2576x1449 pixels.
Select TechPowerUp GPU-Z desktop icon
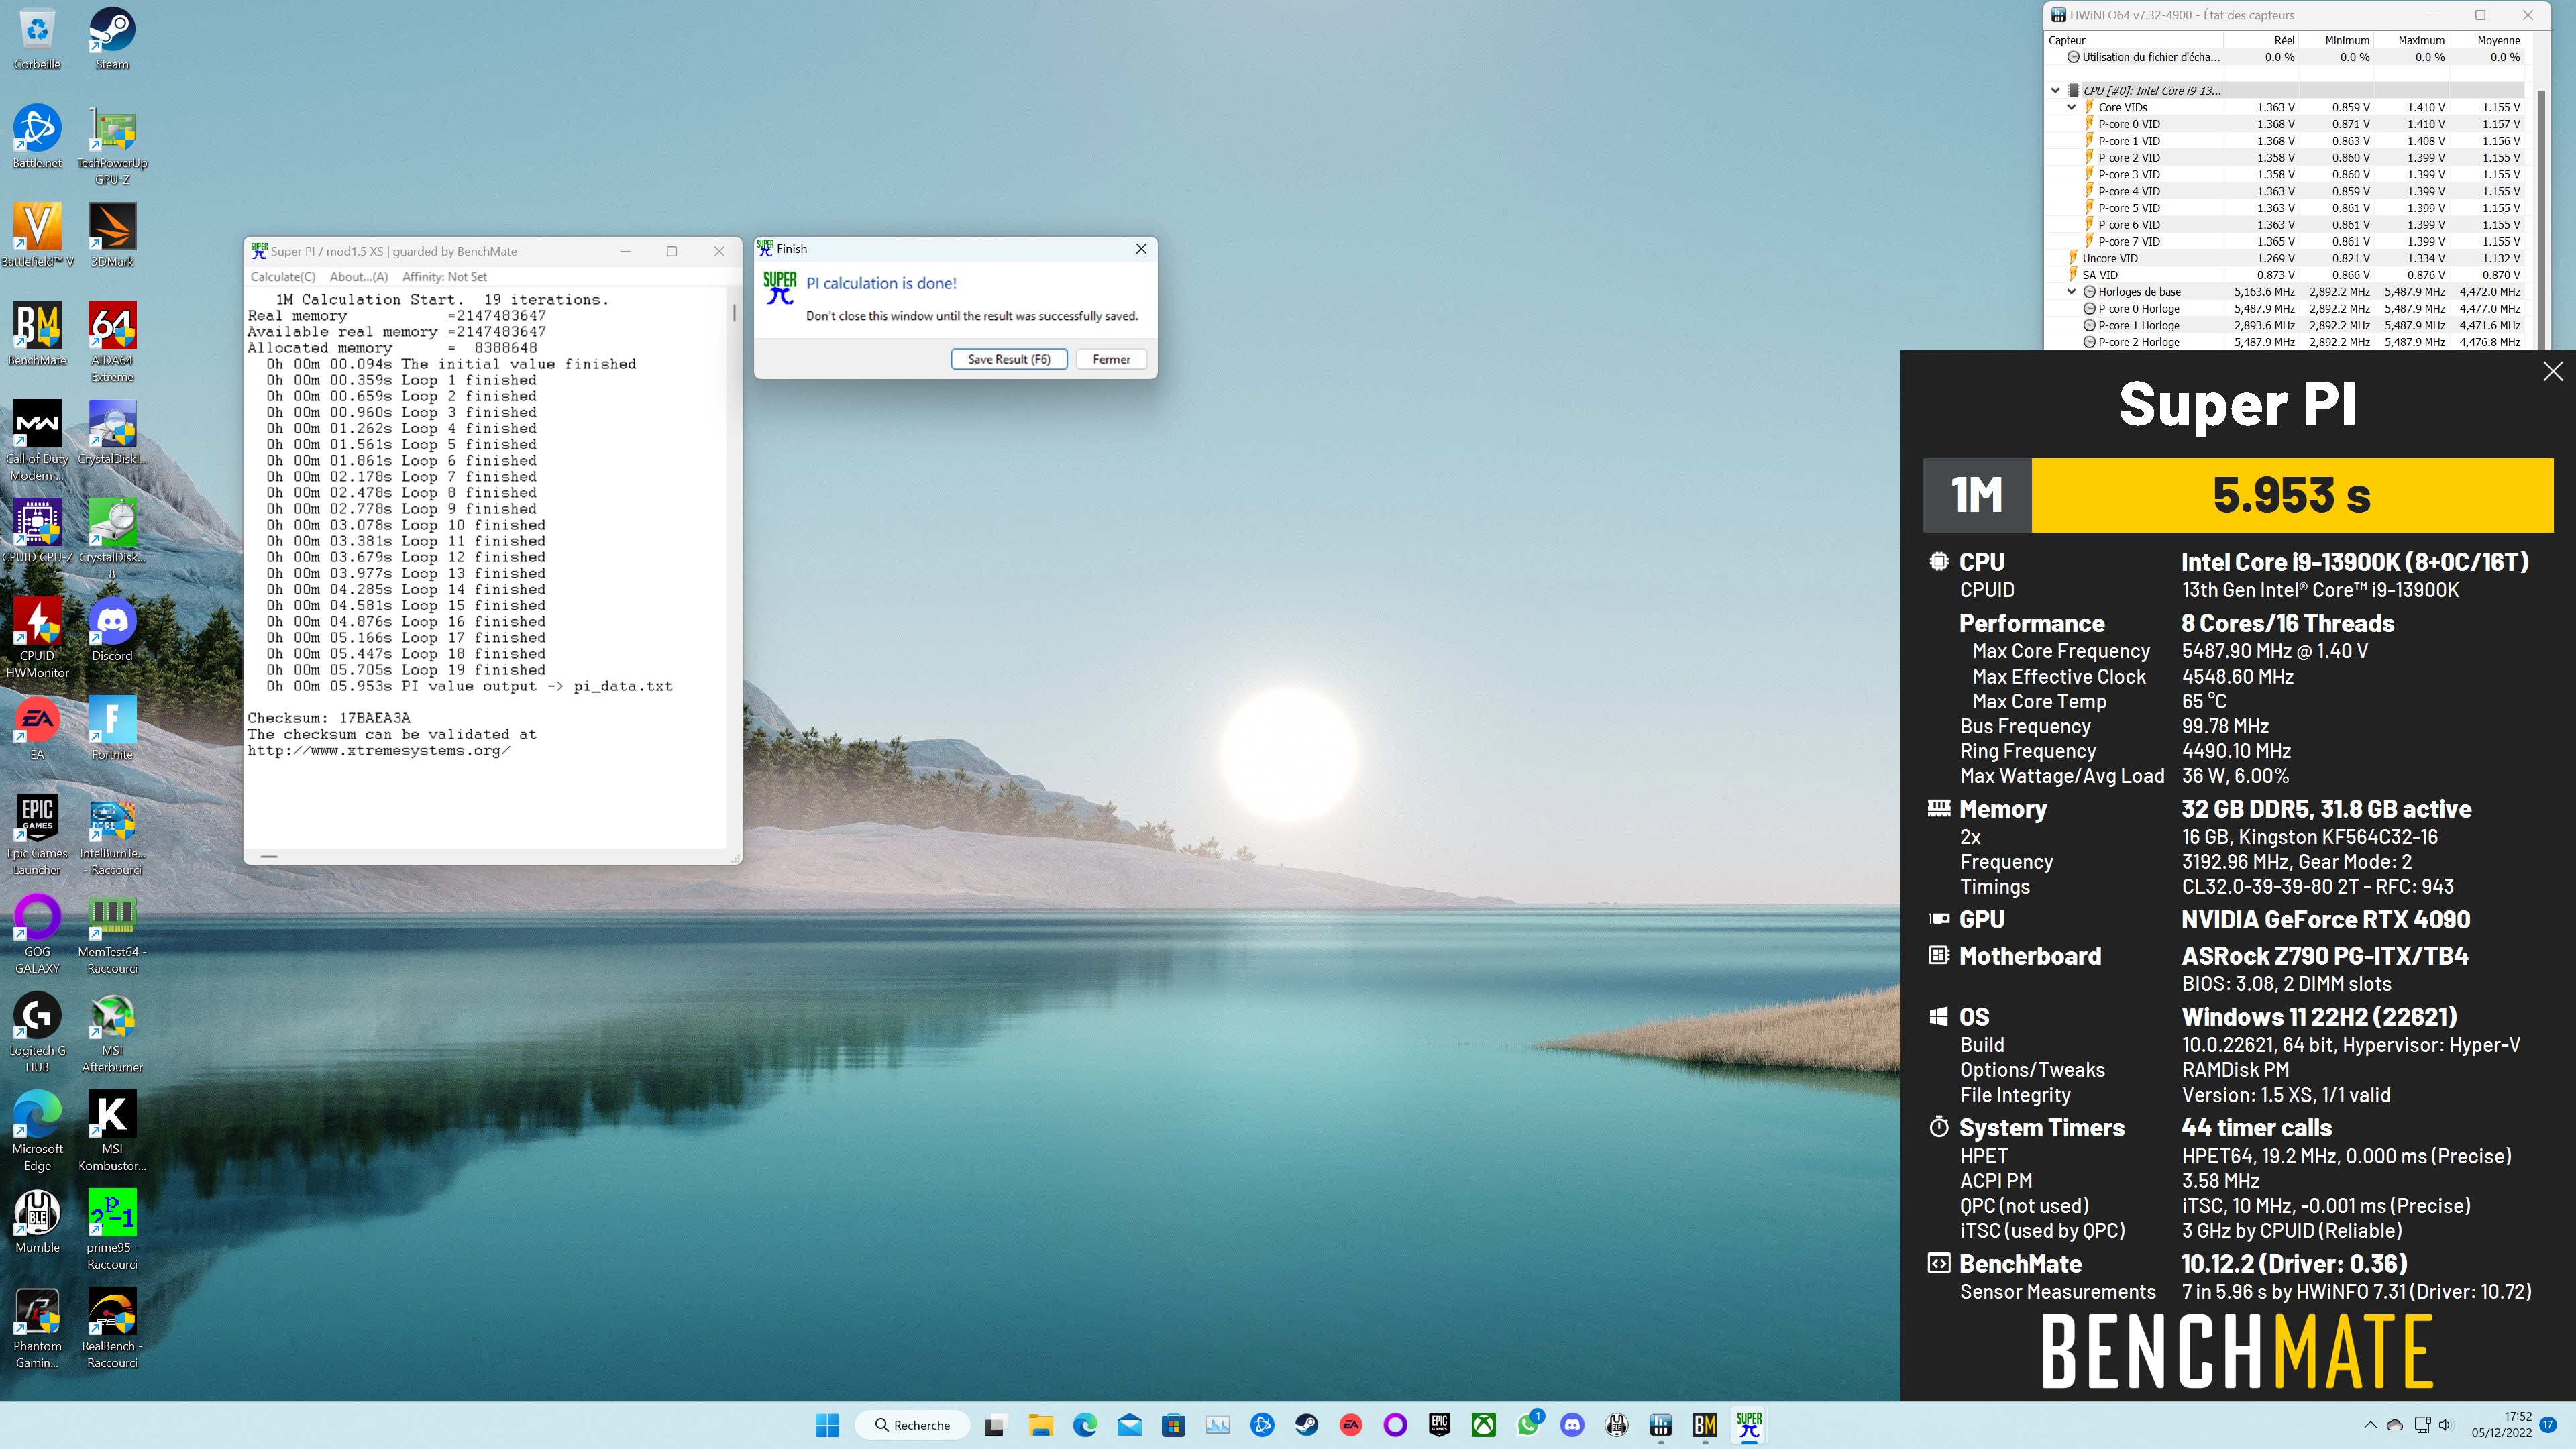[112, 145]
